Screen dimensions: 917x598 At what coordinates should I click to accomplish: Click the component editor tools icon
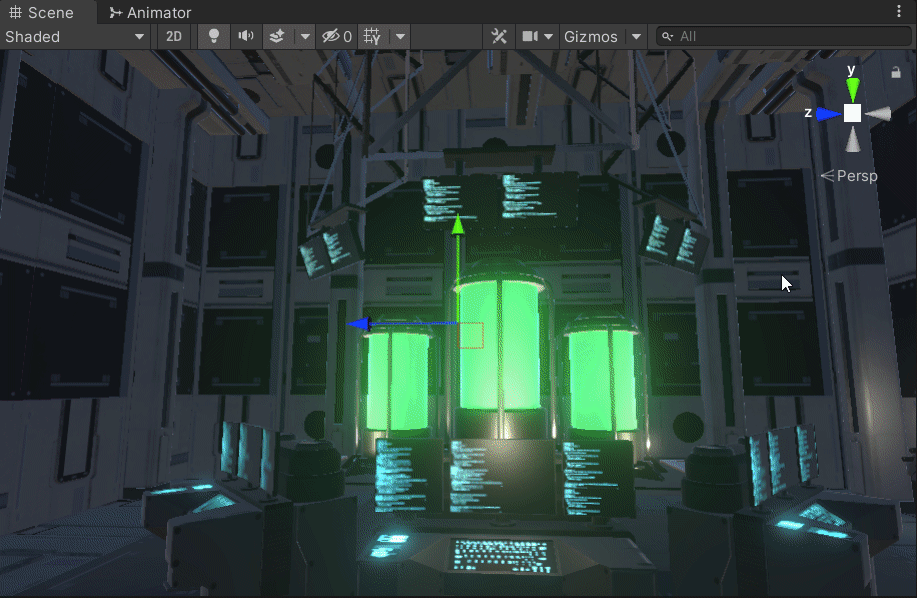point(499,36)
